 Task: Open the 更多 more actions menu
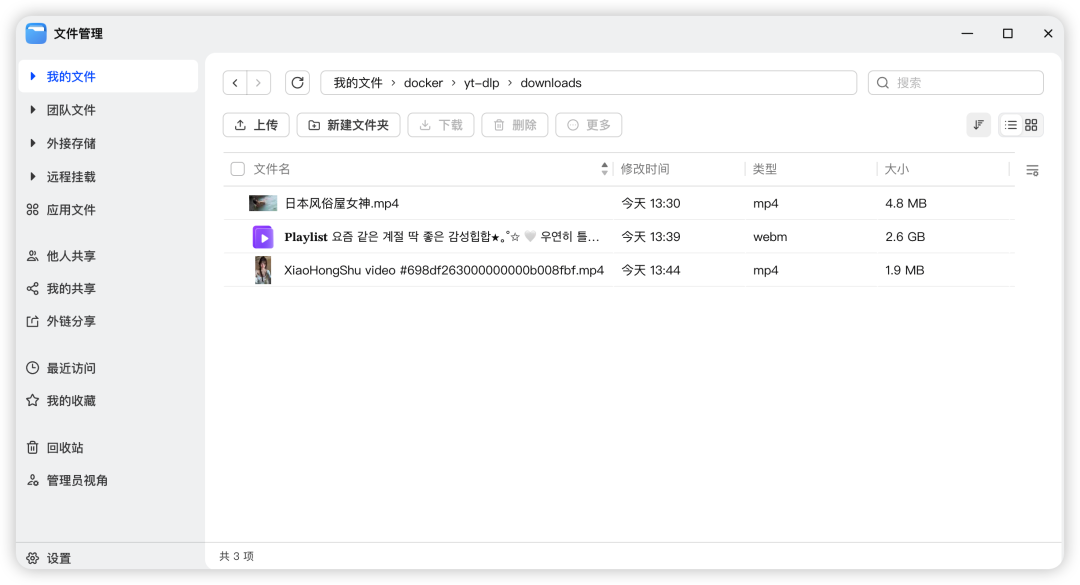(x=588, y=124)
